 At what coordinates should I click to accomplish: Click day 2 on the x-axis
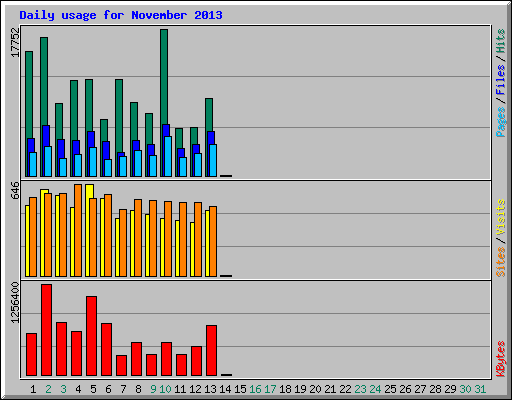(x=48, y=389)
